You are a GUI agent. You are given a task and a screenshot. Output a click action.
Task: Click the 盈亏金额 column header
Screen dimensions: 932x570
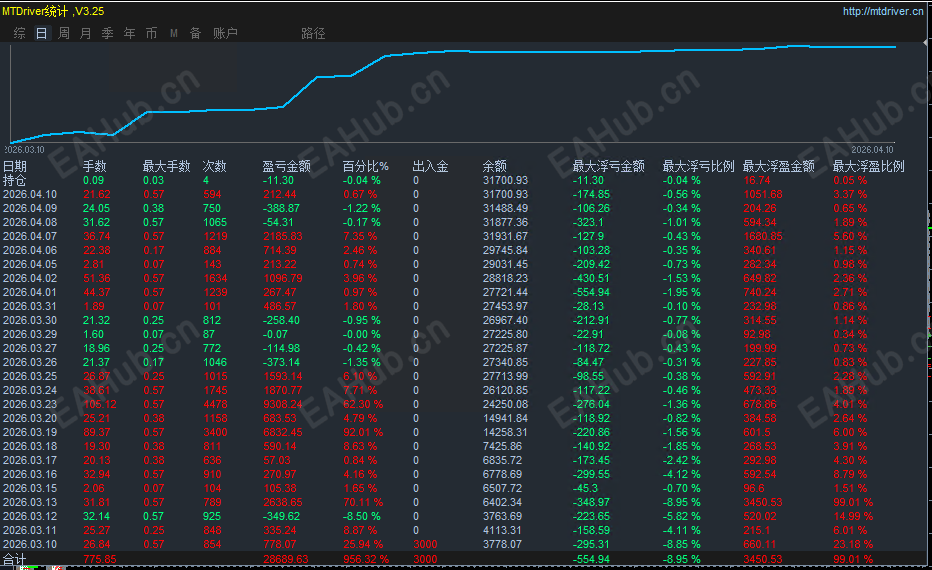[x=286, y=166]
